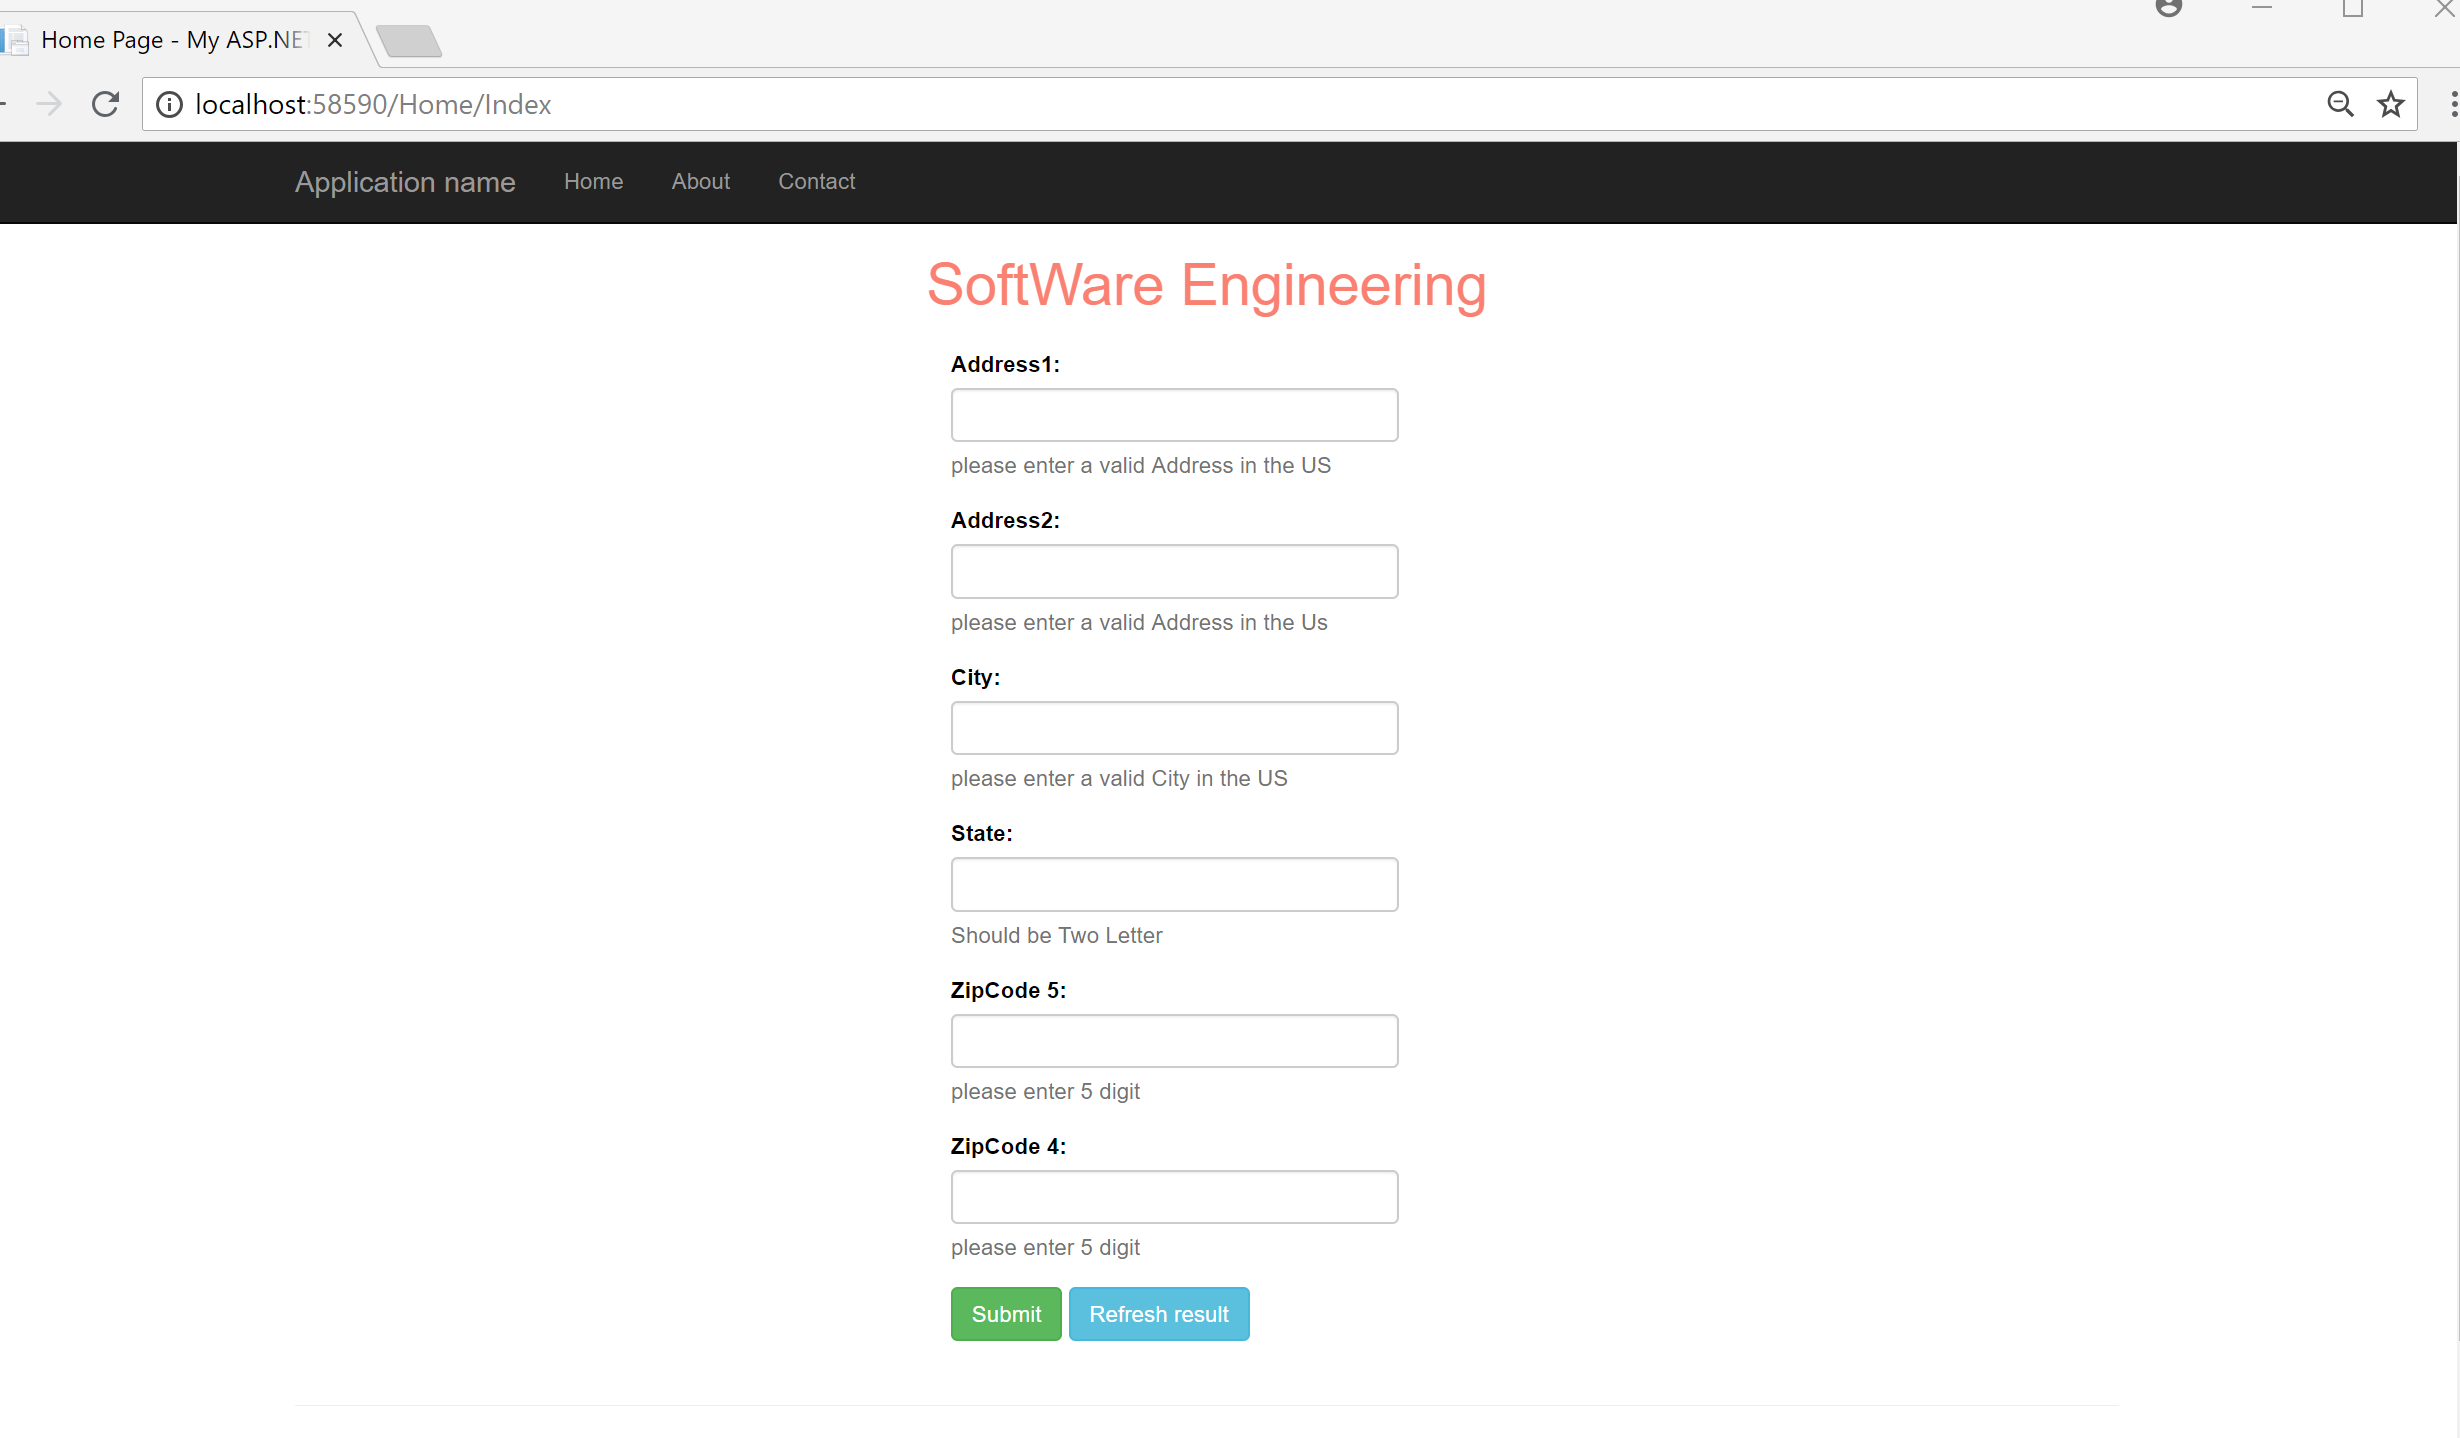Close the Home Page browser tab
This screenshot has height=1438, width=2460.
click(x=335, y=40)
